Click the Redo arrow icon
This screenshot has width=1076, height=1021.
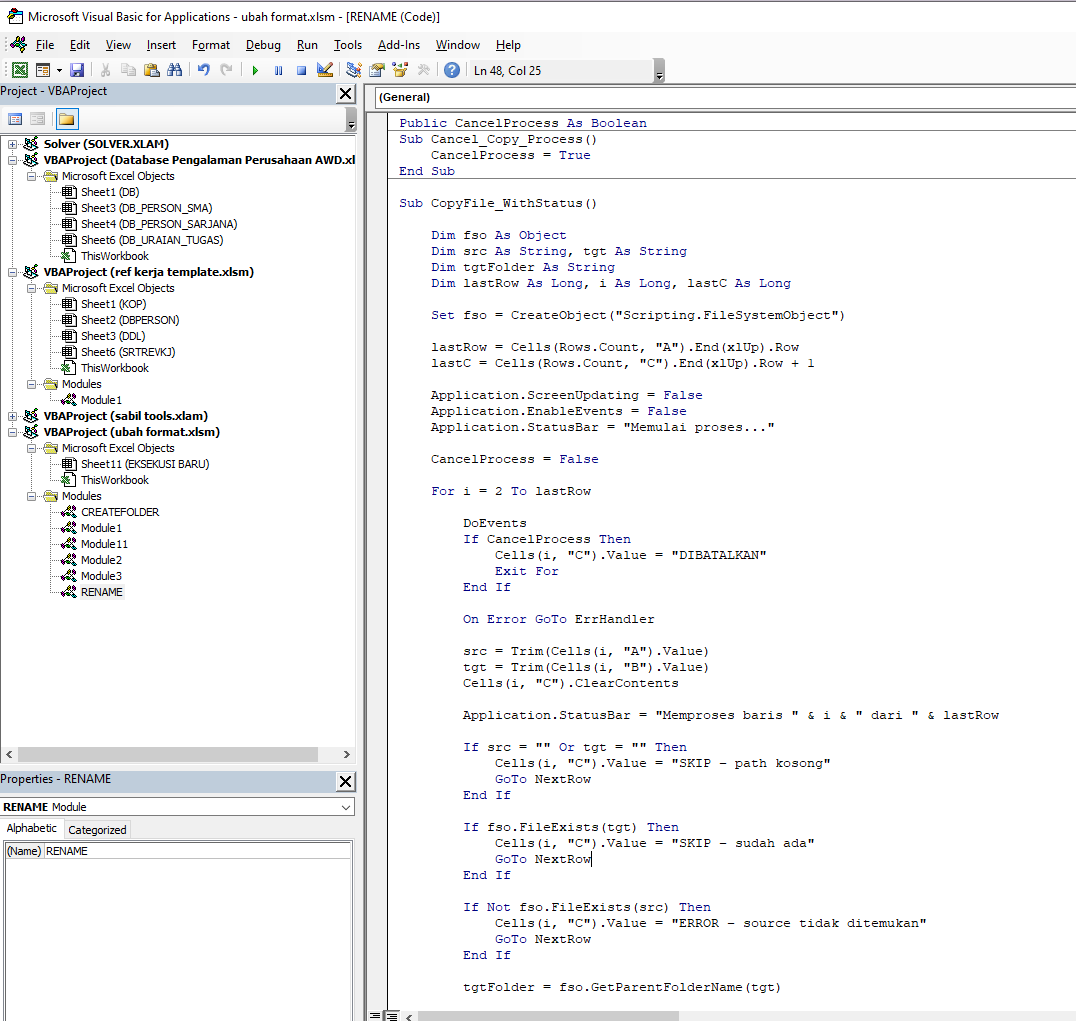[226, 70]
